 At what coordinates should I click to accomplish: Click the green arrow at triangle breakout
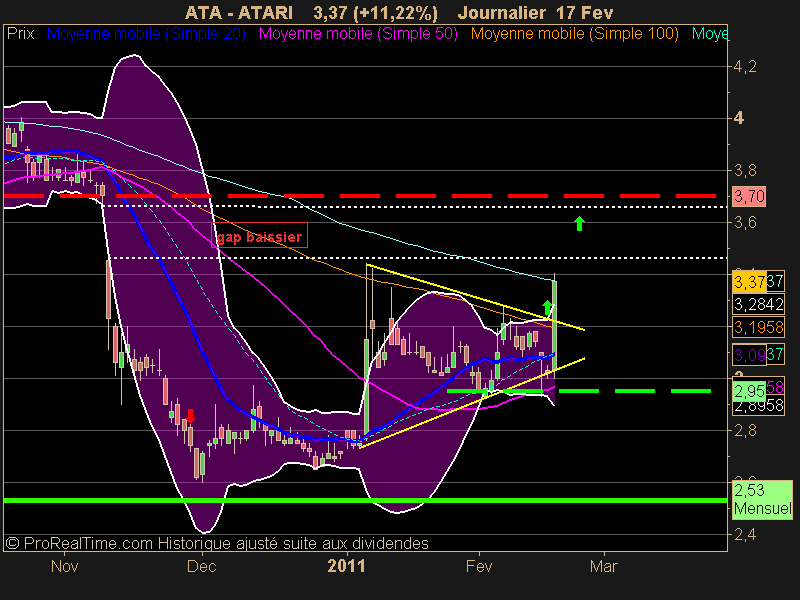coord(547,308)
